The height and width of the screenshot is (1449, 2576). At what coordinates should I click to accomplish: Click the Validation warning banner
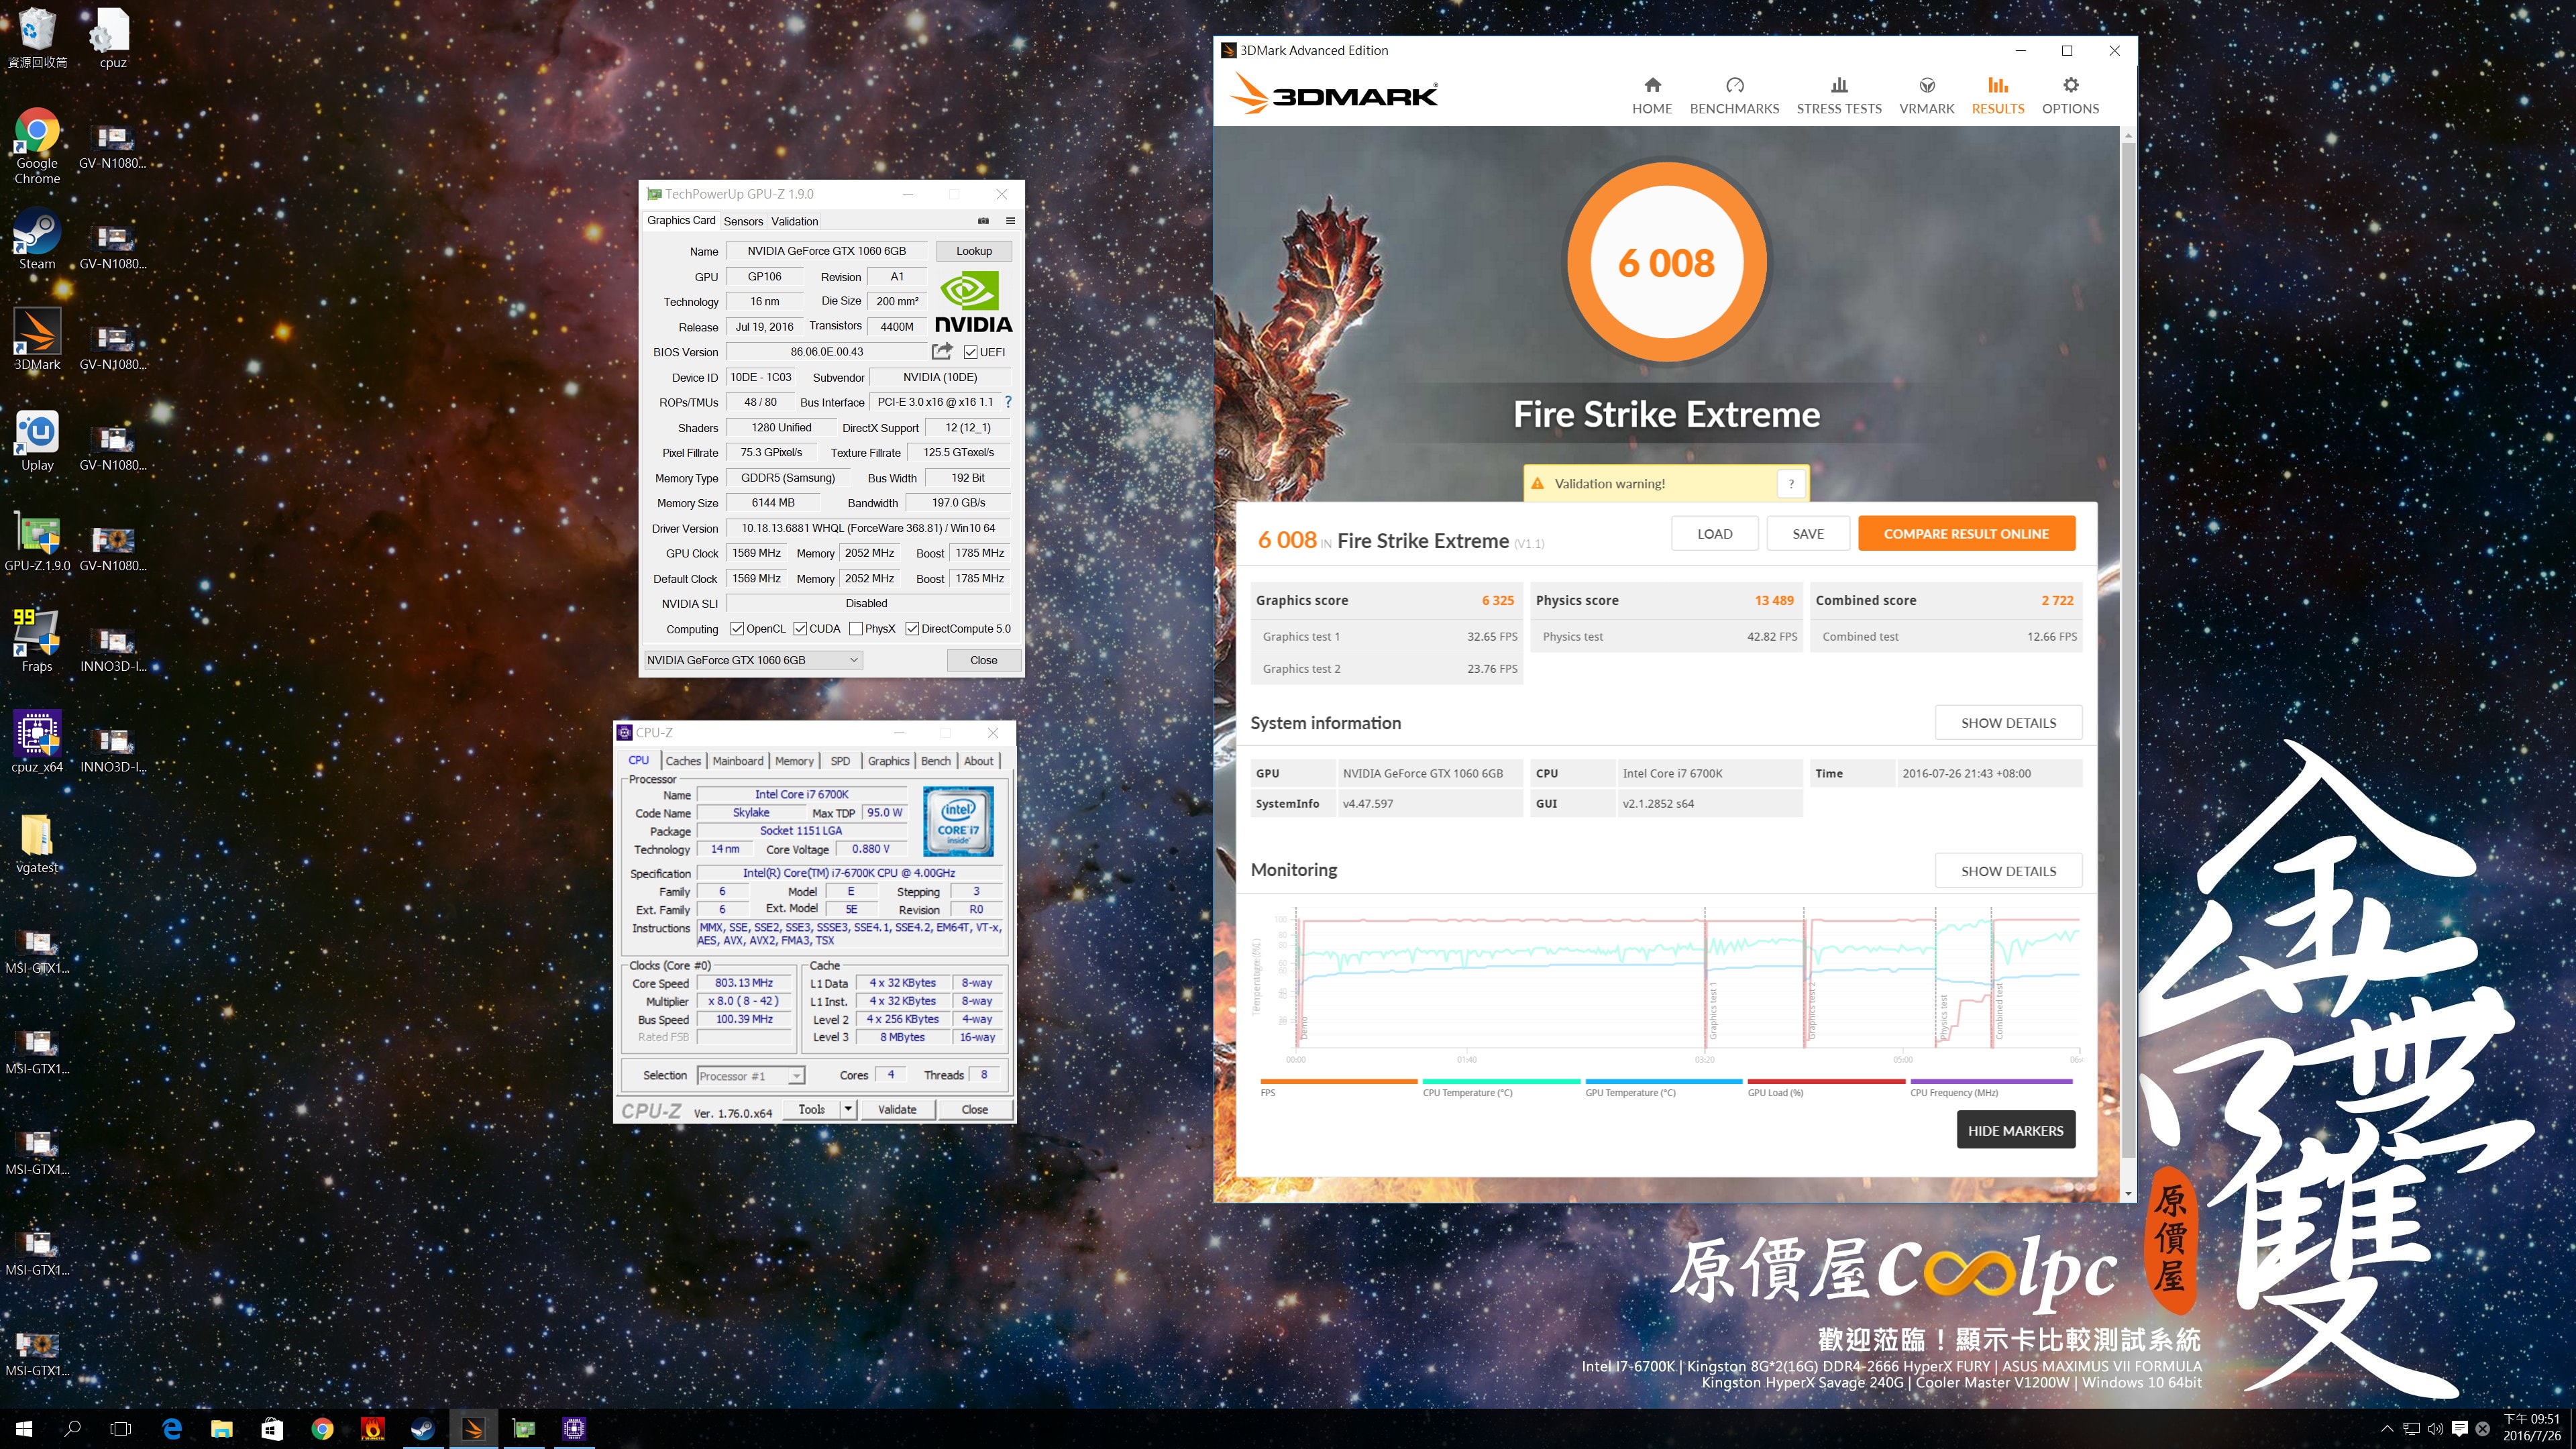[x=1666, y=484]
